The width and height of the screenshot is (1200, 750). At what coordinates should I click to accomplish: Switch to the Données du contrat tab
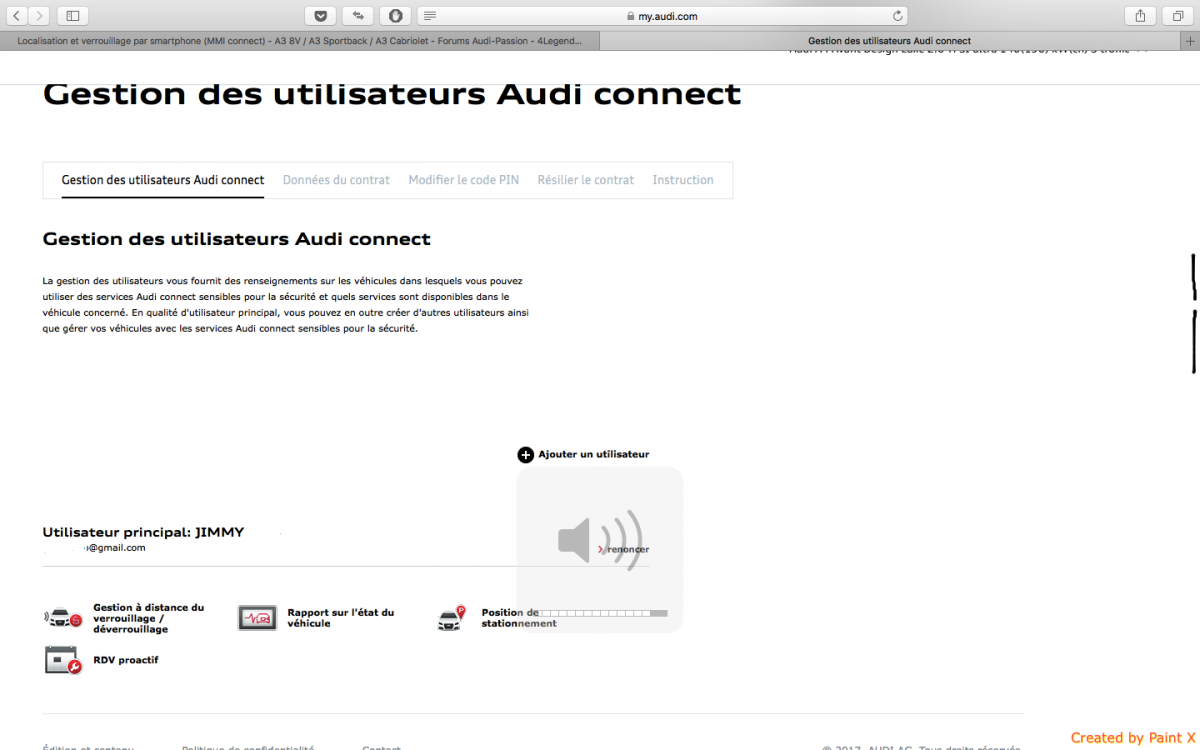[336, 180]
